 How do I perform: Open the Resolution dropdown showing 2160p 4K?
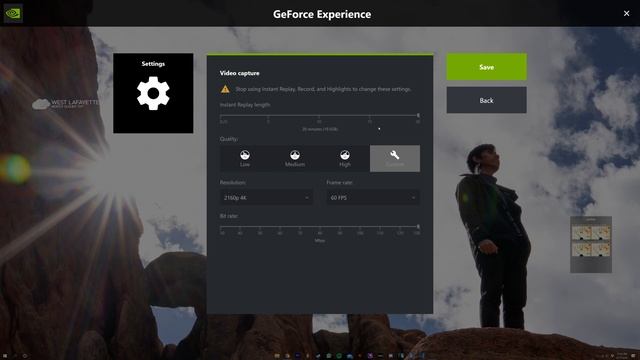click(266, 198)
